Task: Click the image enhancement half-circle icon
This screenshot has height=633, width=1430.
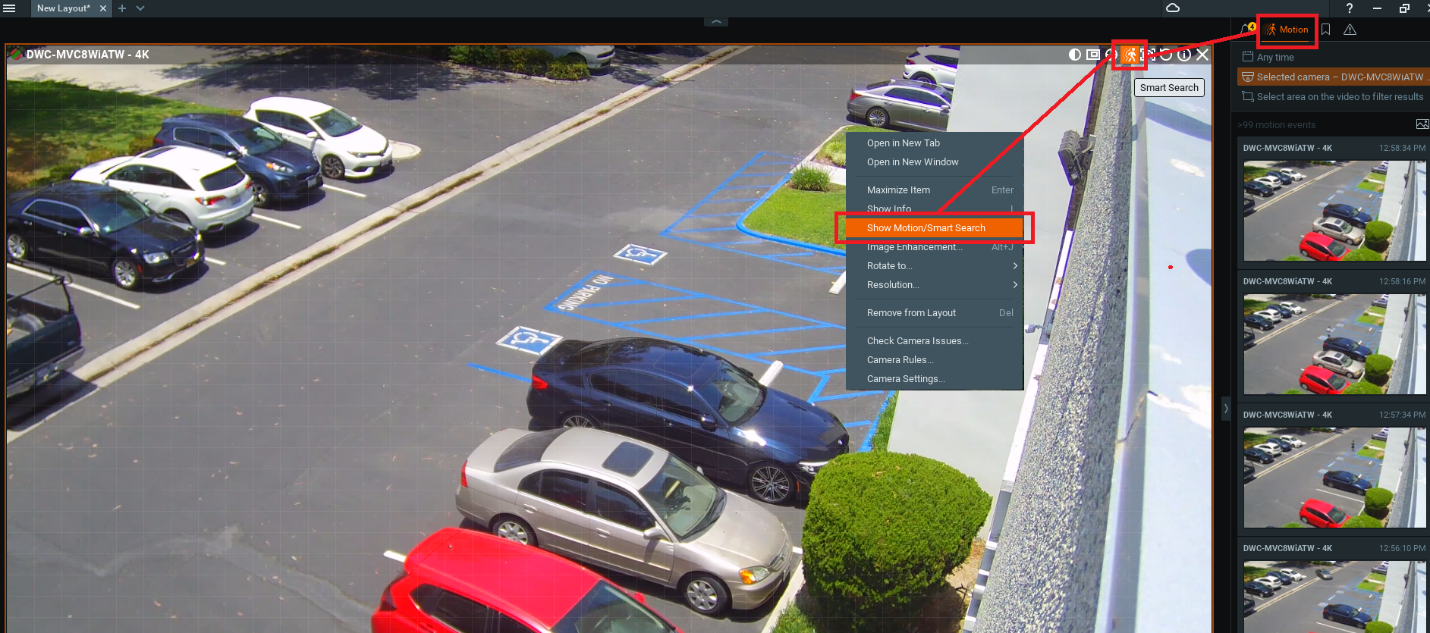Action: tap(1075, 55)
